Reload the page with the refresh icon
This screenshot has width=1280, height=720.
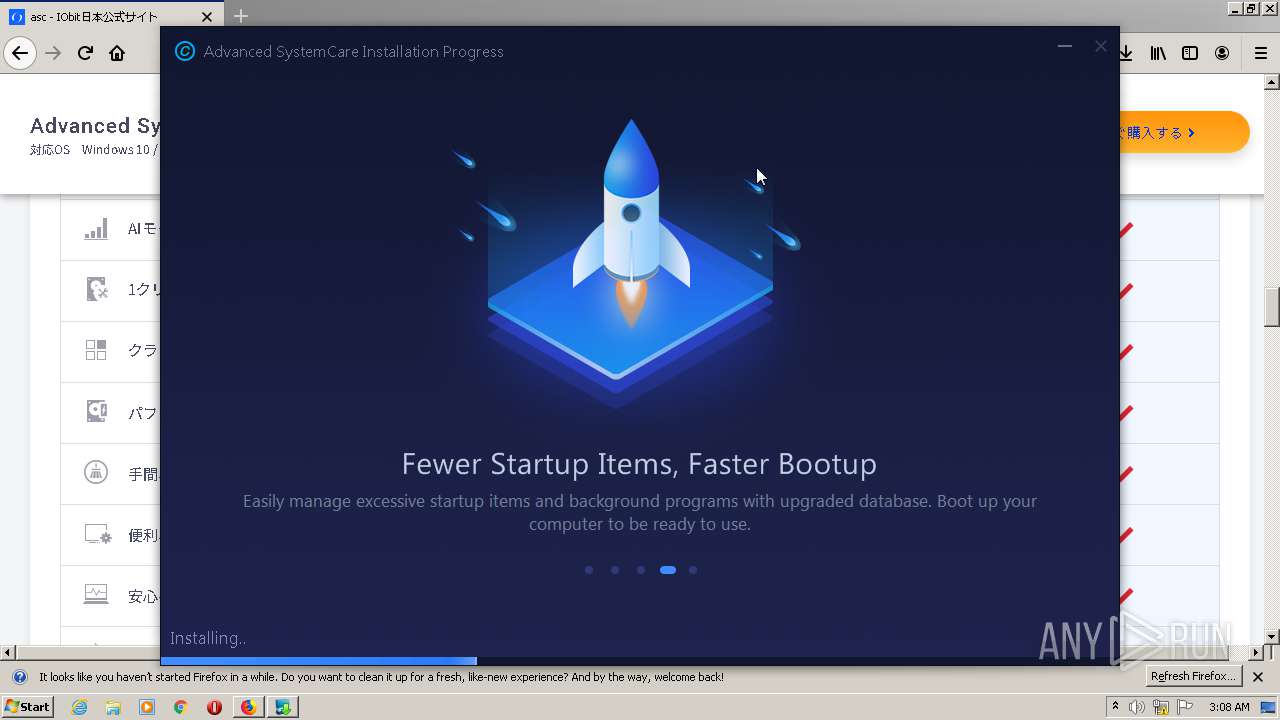click(85, 53)
